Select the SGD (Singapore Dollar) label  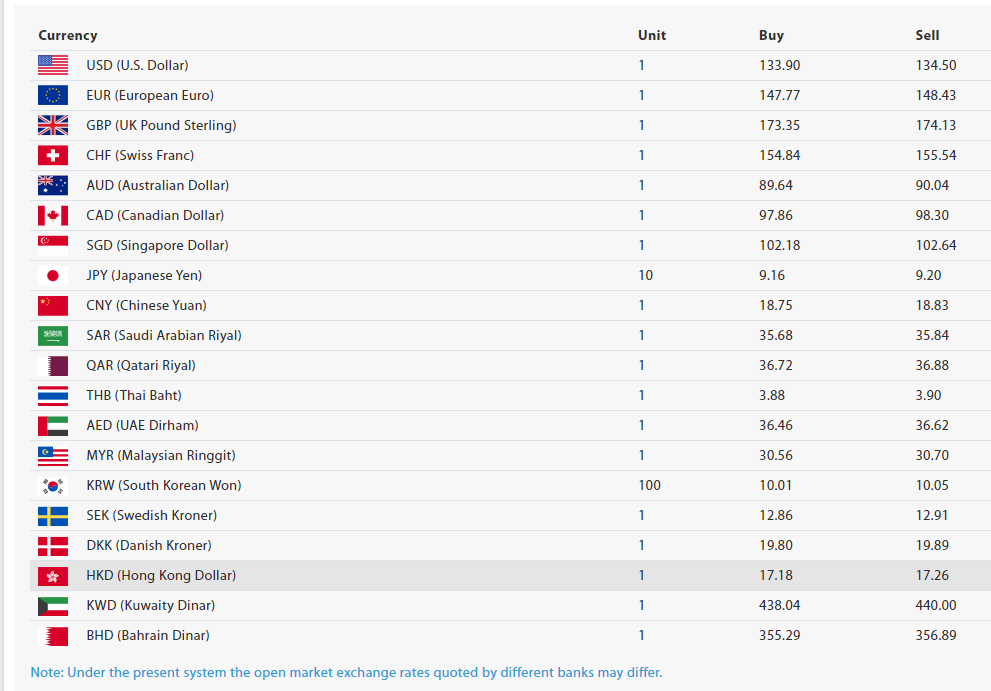157,245
